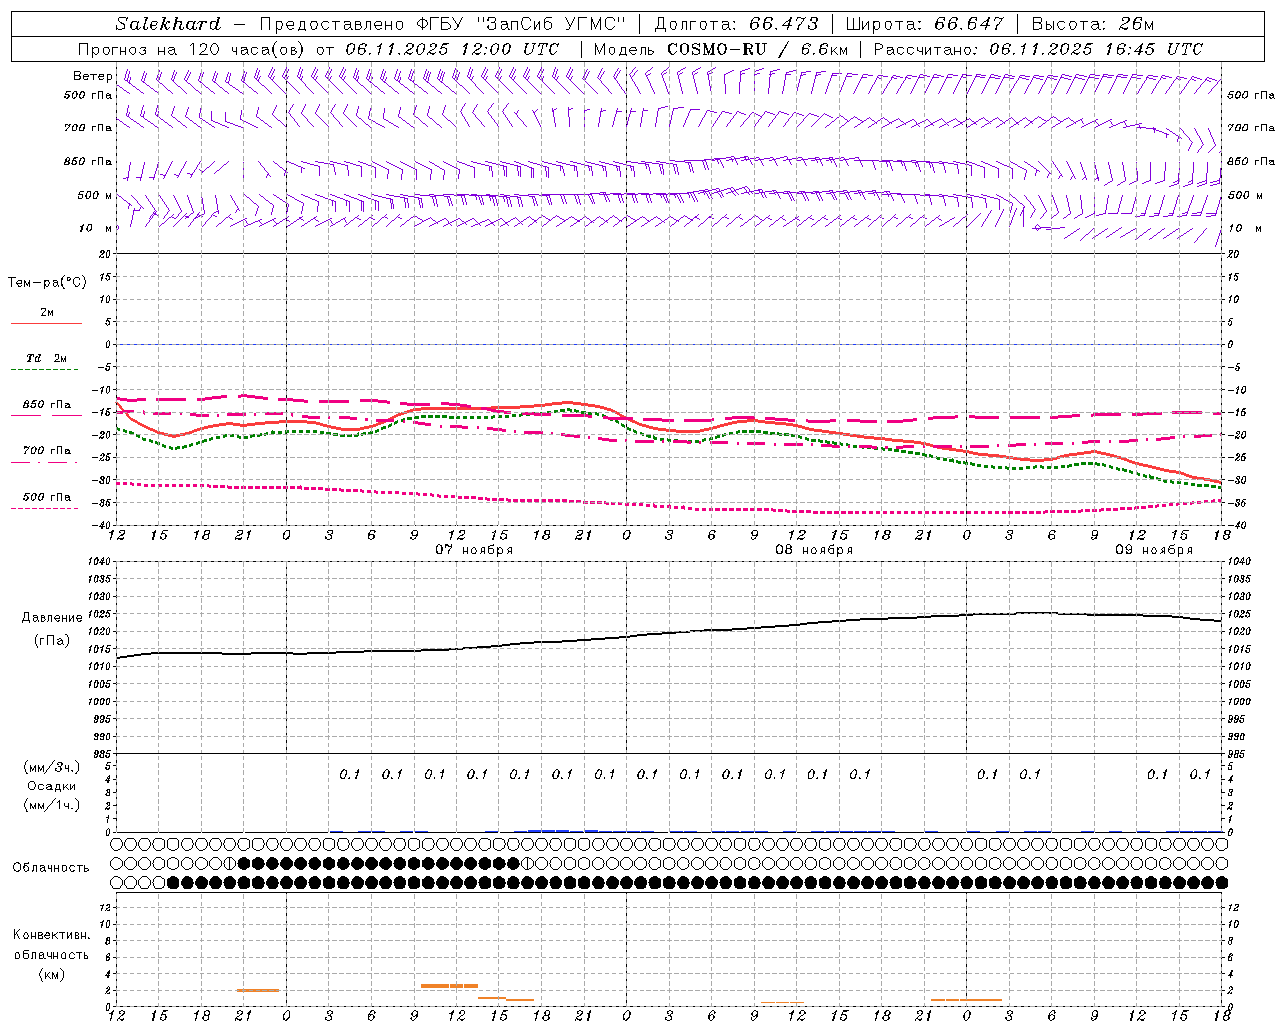Click the "Осадки" precipitation label

(52, 786)
